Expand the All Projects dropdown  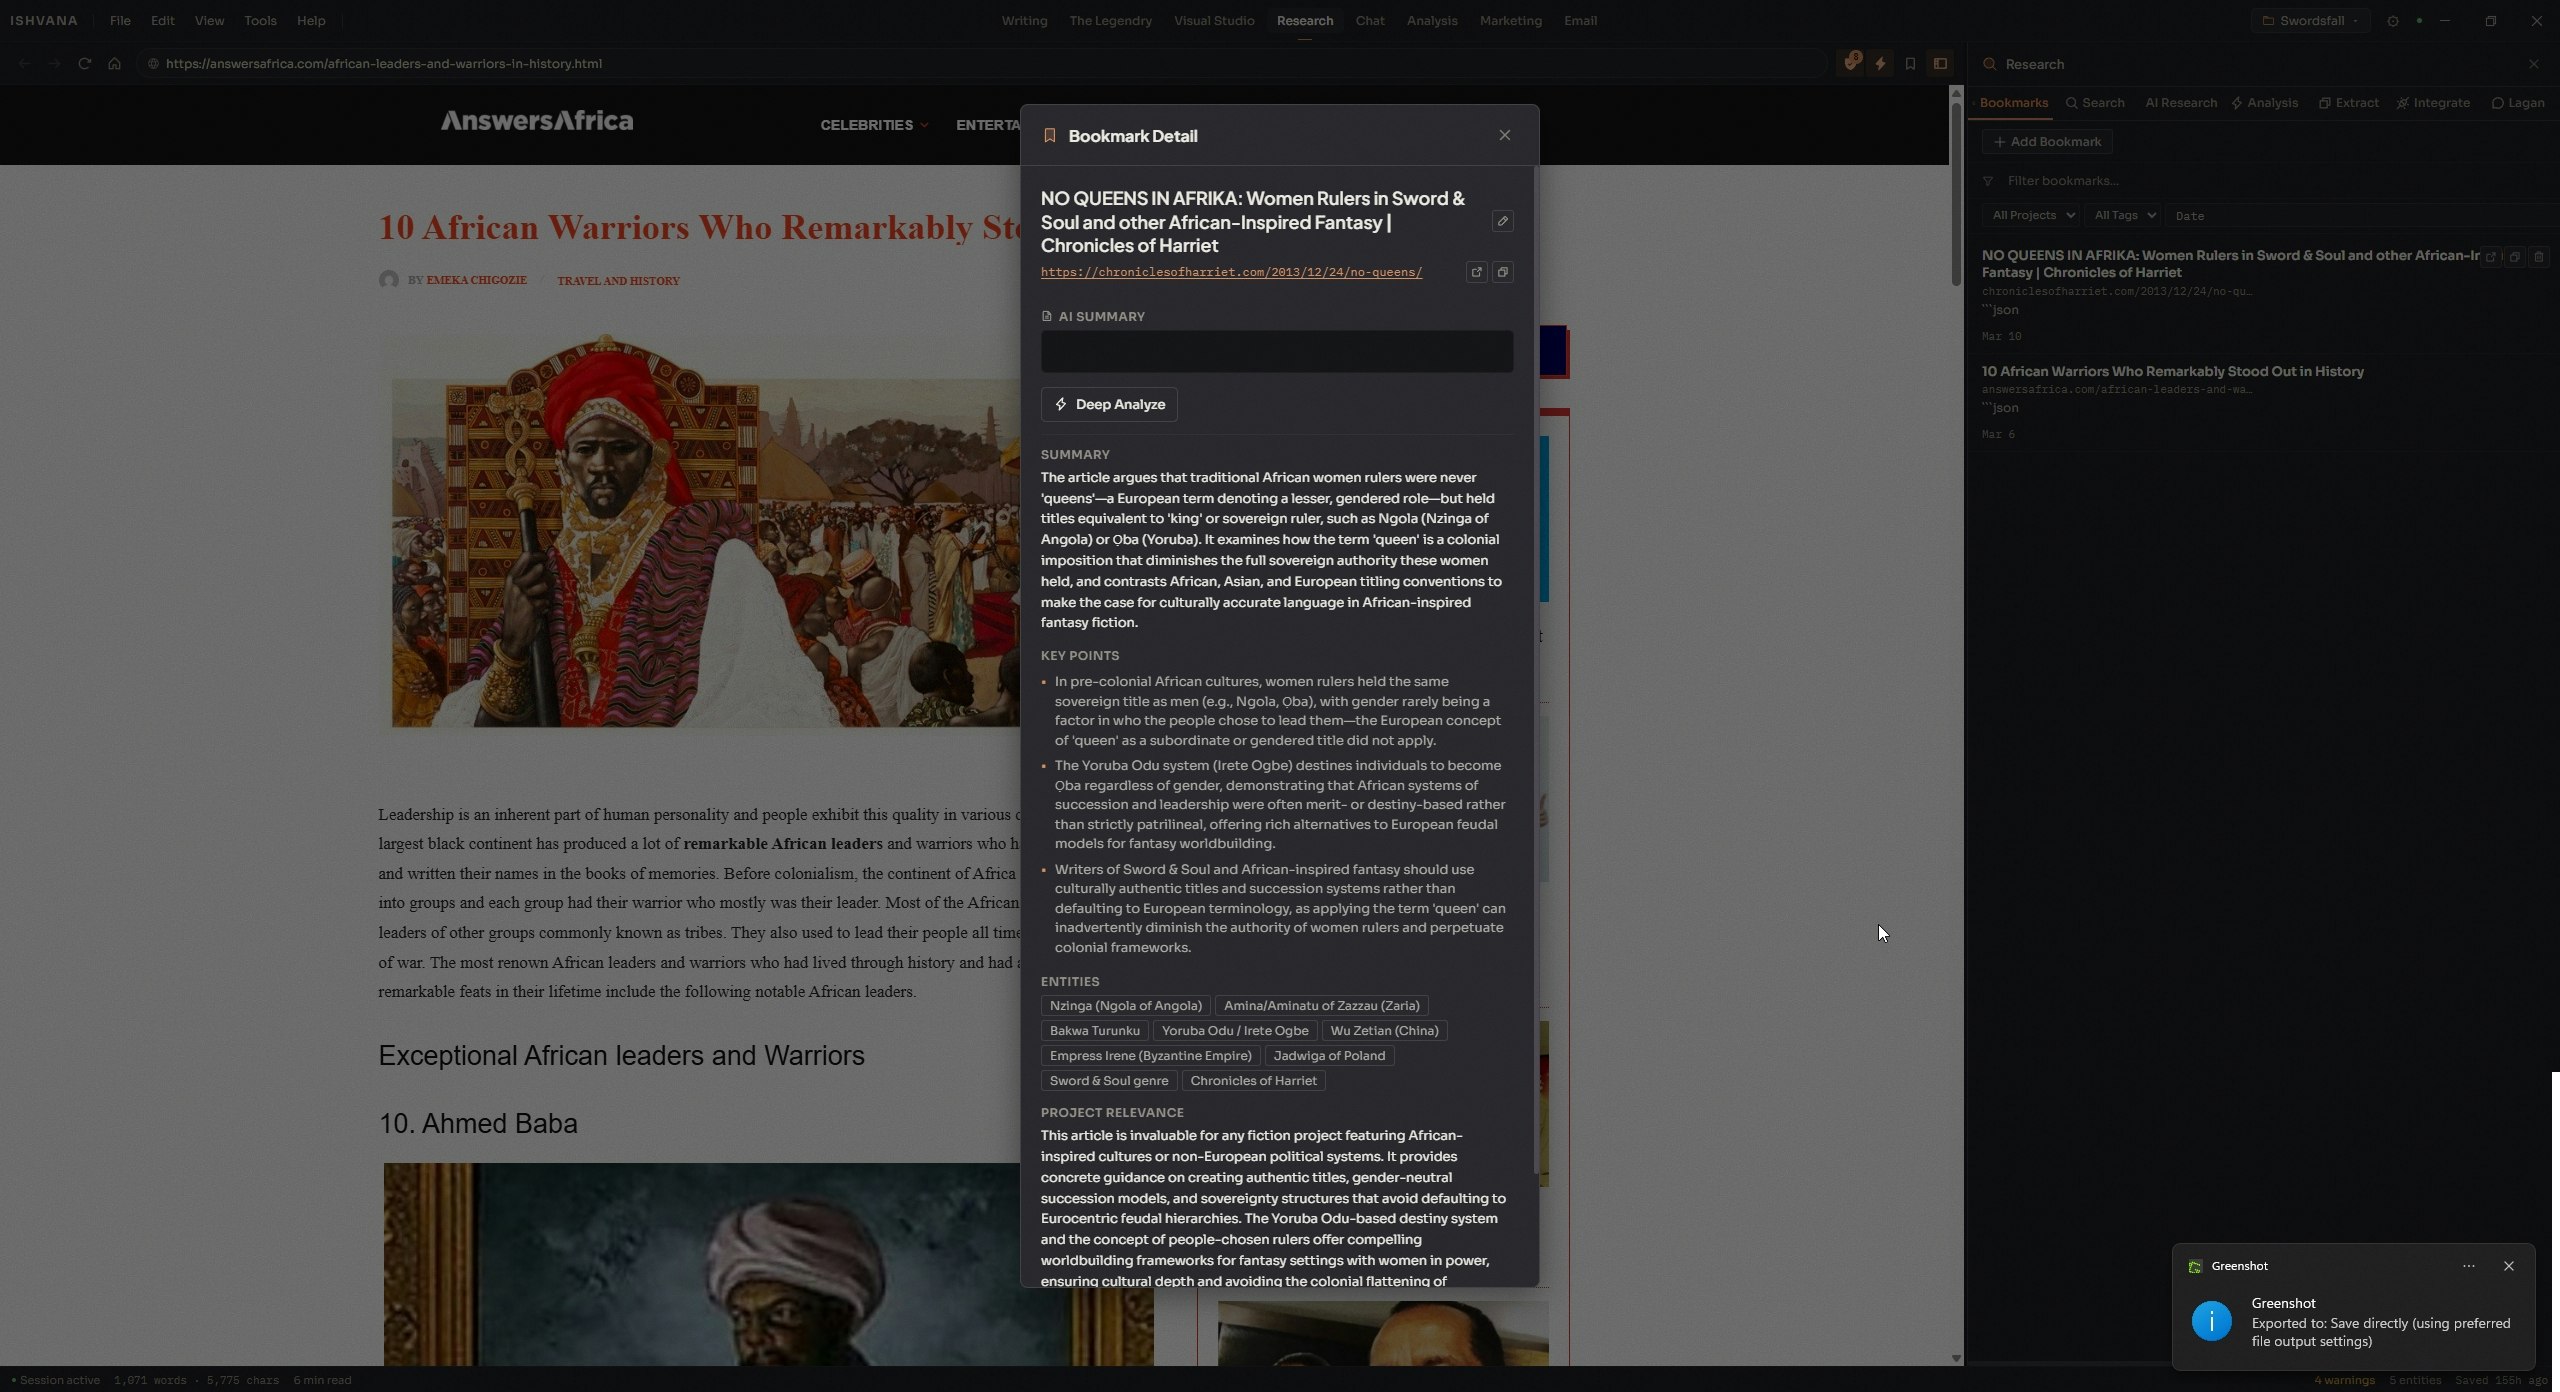(2031, 216)
